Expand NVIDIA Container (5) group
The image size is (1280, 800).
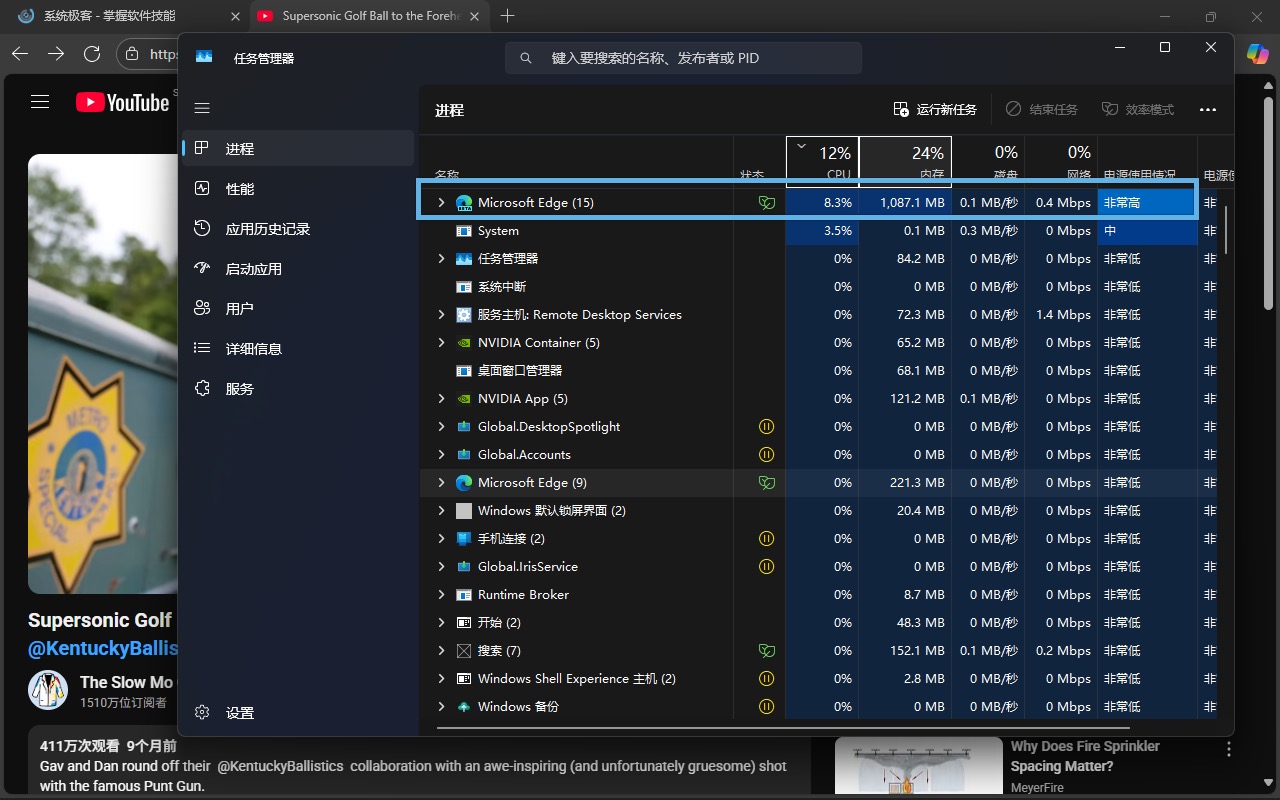pyautogui.click(x=441, y=342)
